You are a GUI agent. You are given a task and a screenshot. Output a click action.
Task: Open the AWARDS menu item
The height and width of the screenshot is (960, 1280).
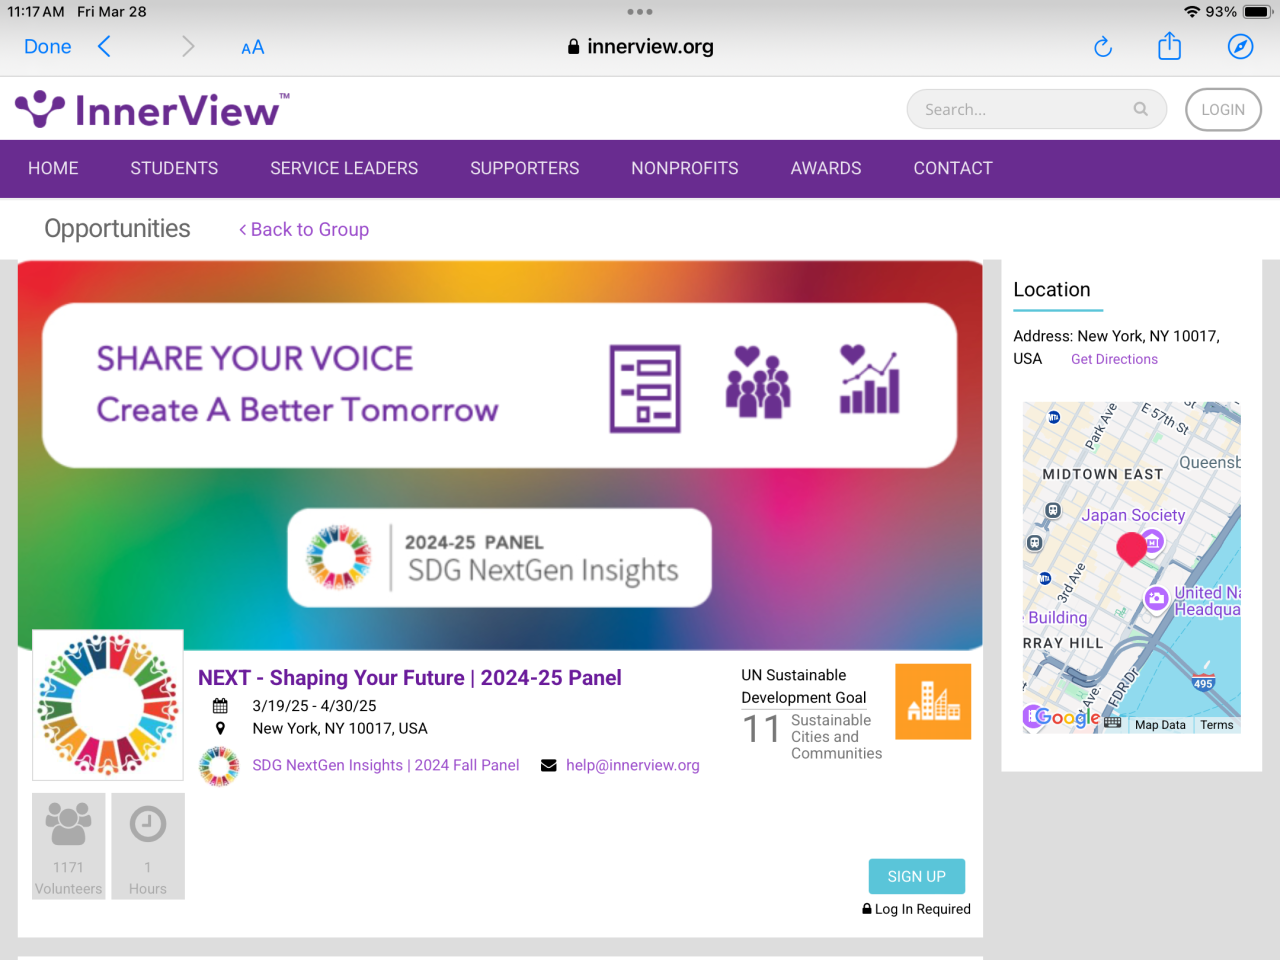pyautogui.click(x=826, y=168)
